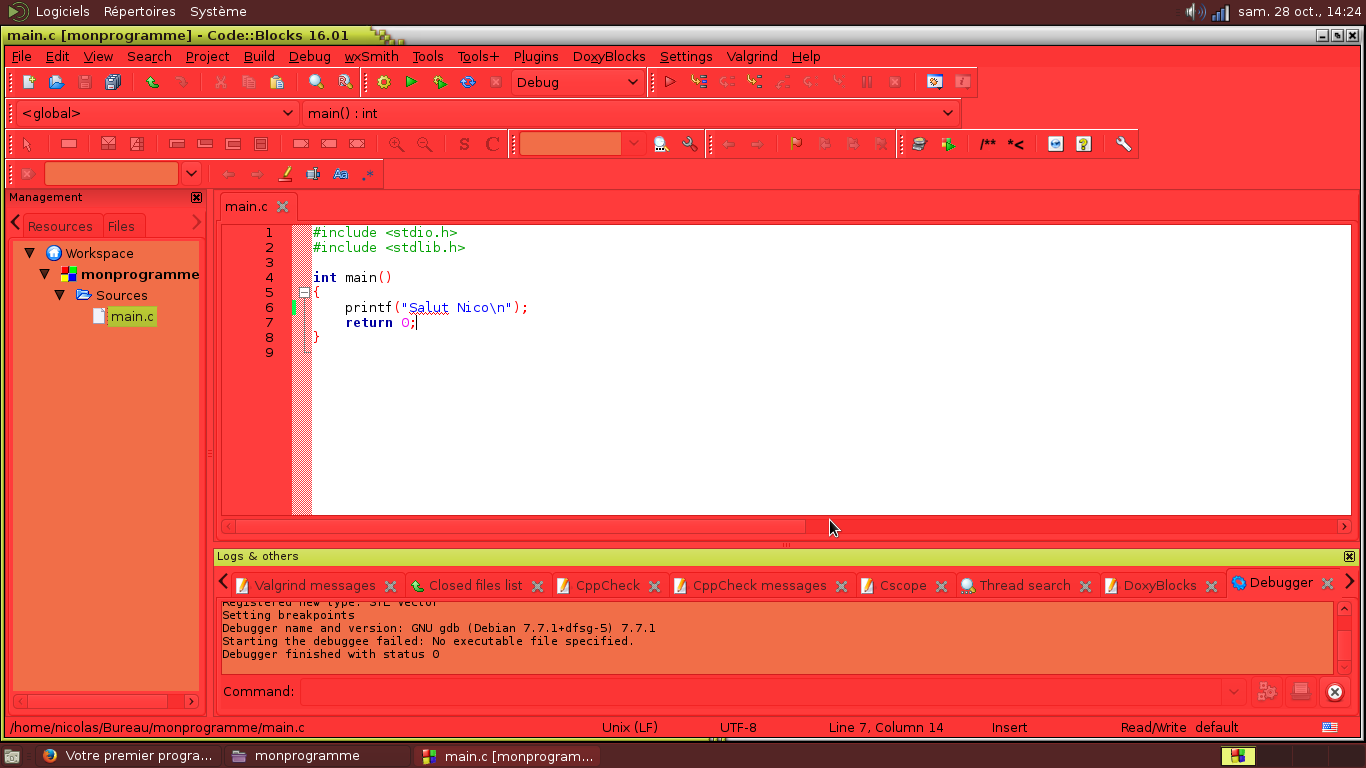The image size is (1366, 768).
Task: Collapse the Sources folder in tree
Action: (60, 295)
